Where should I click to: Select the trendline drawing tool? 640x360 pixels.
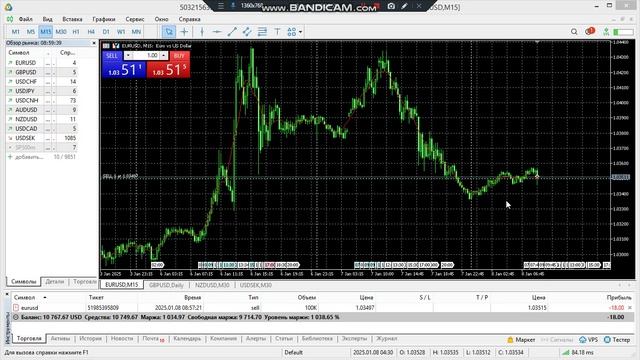click(232, 32)
